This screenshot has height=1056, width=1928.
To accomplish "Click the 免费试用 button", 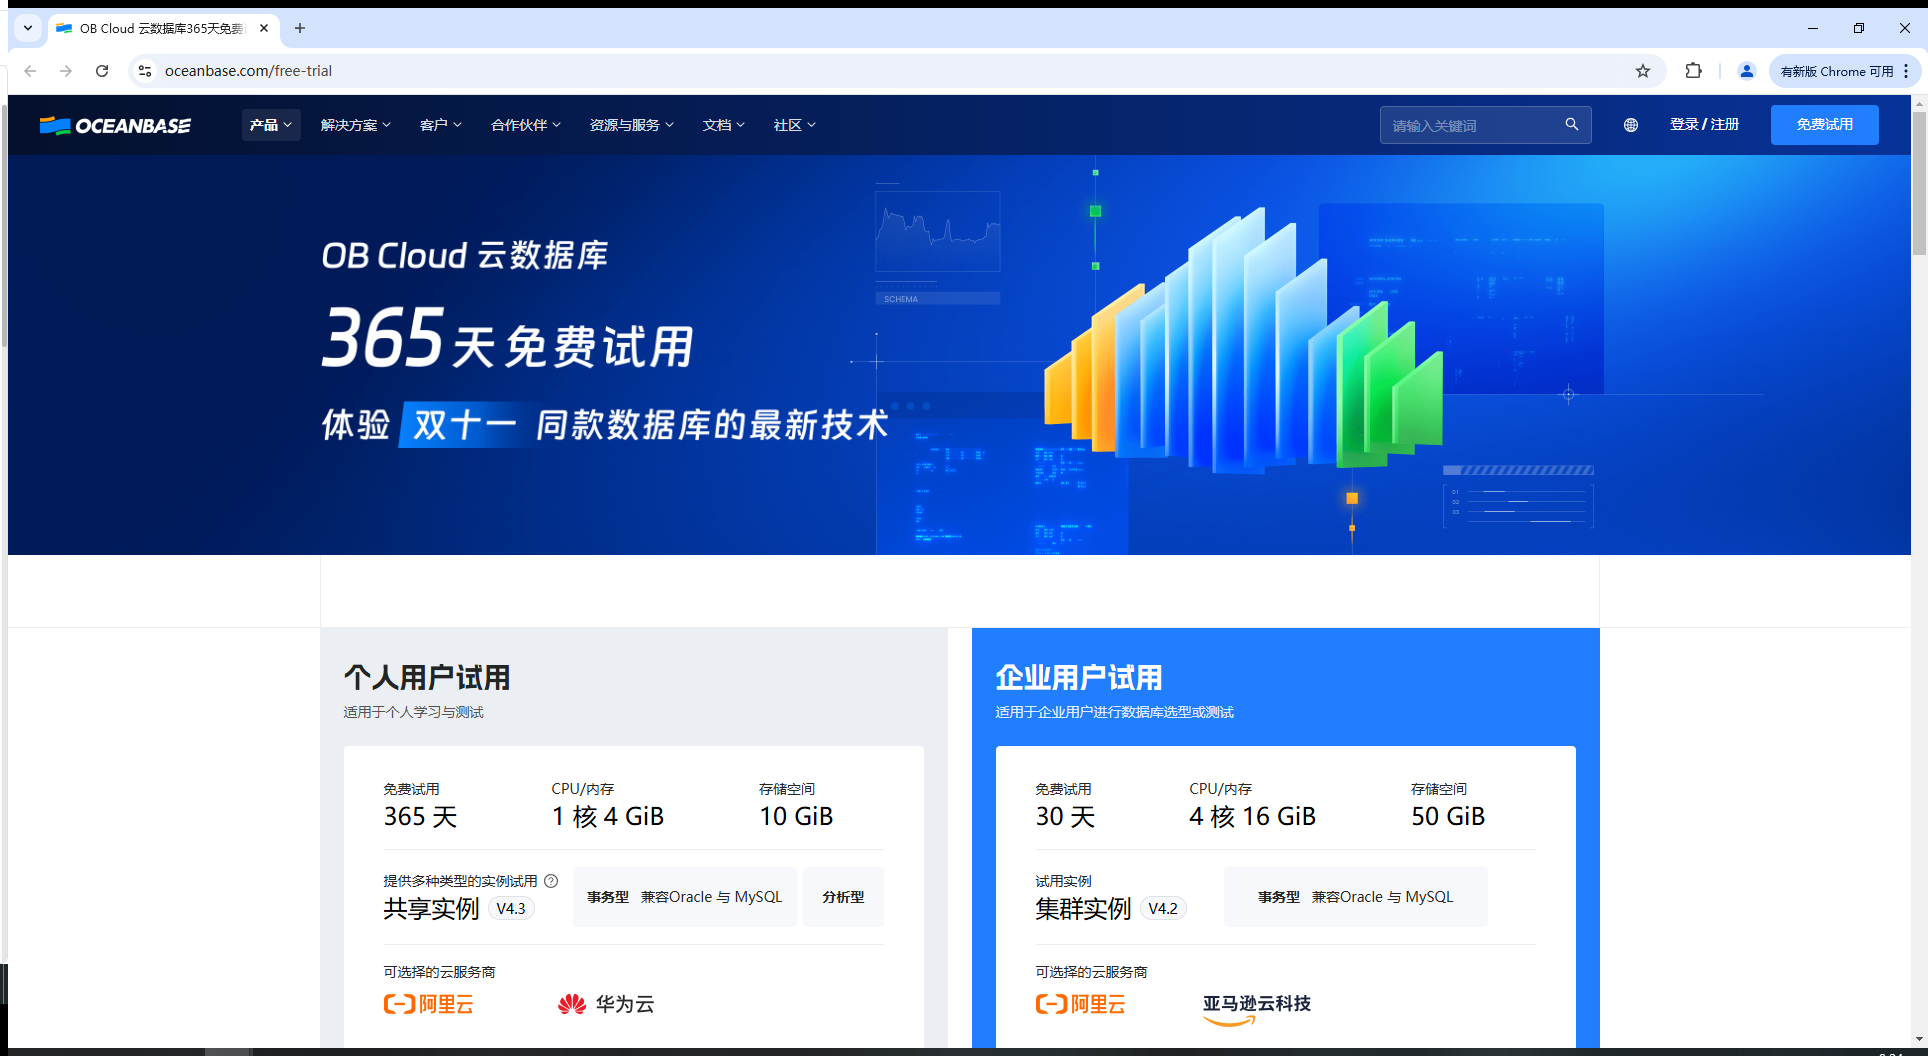I will tap(1824, 124).
